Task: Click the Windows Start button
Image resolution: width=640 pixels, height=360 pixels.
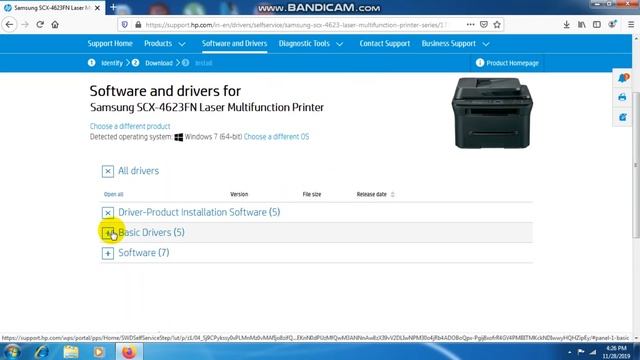Action: pyautogui.click(x=12, y=351)
